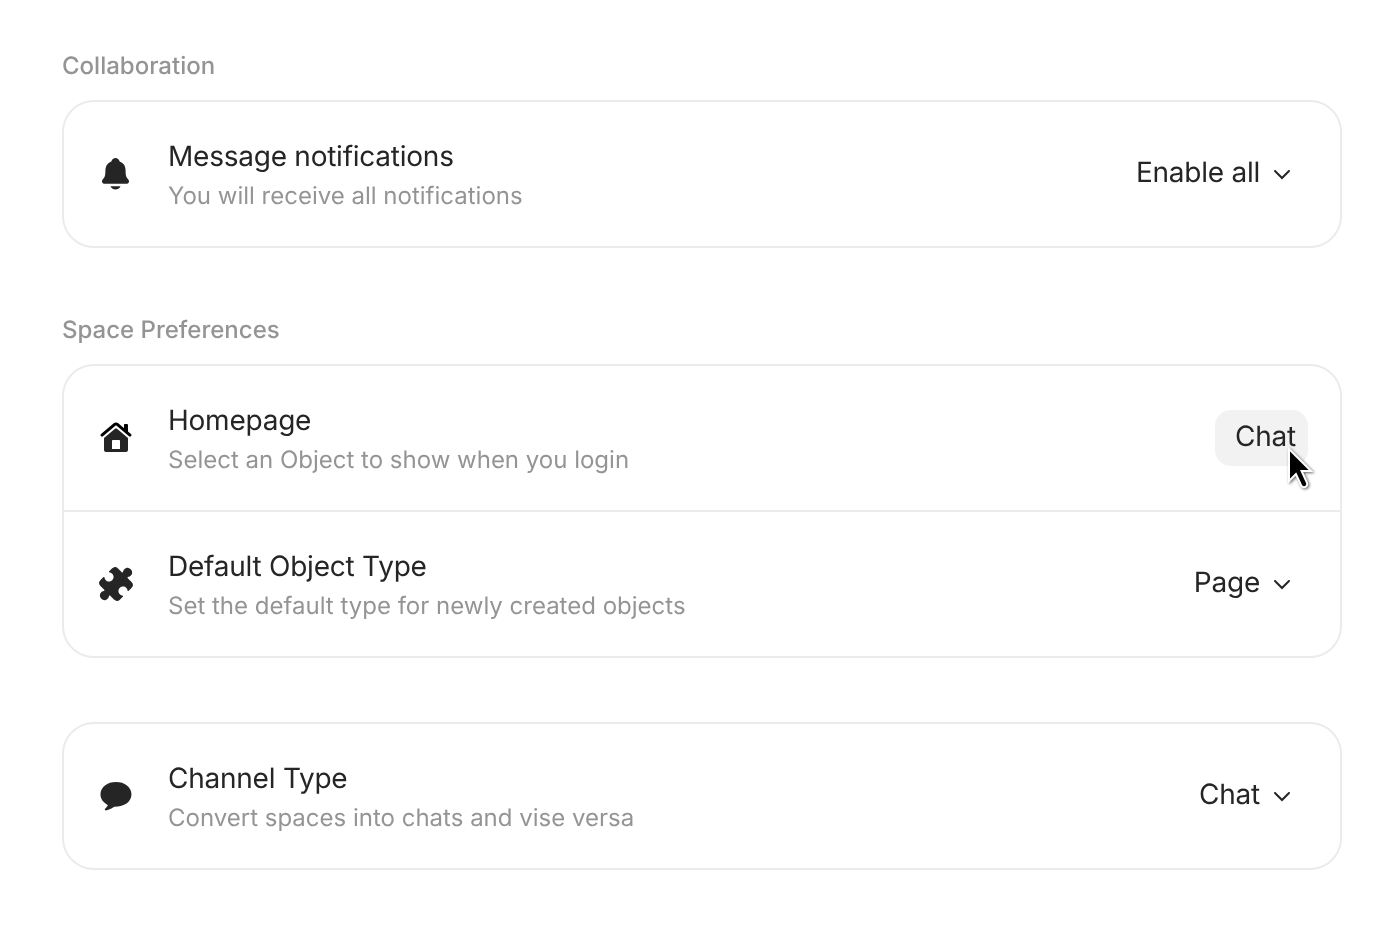
Task: Click the Space Preferences section header
Action: coord(170,330)
